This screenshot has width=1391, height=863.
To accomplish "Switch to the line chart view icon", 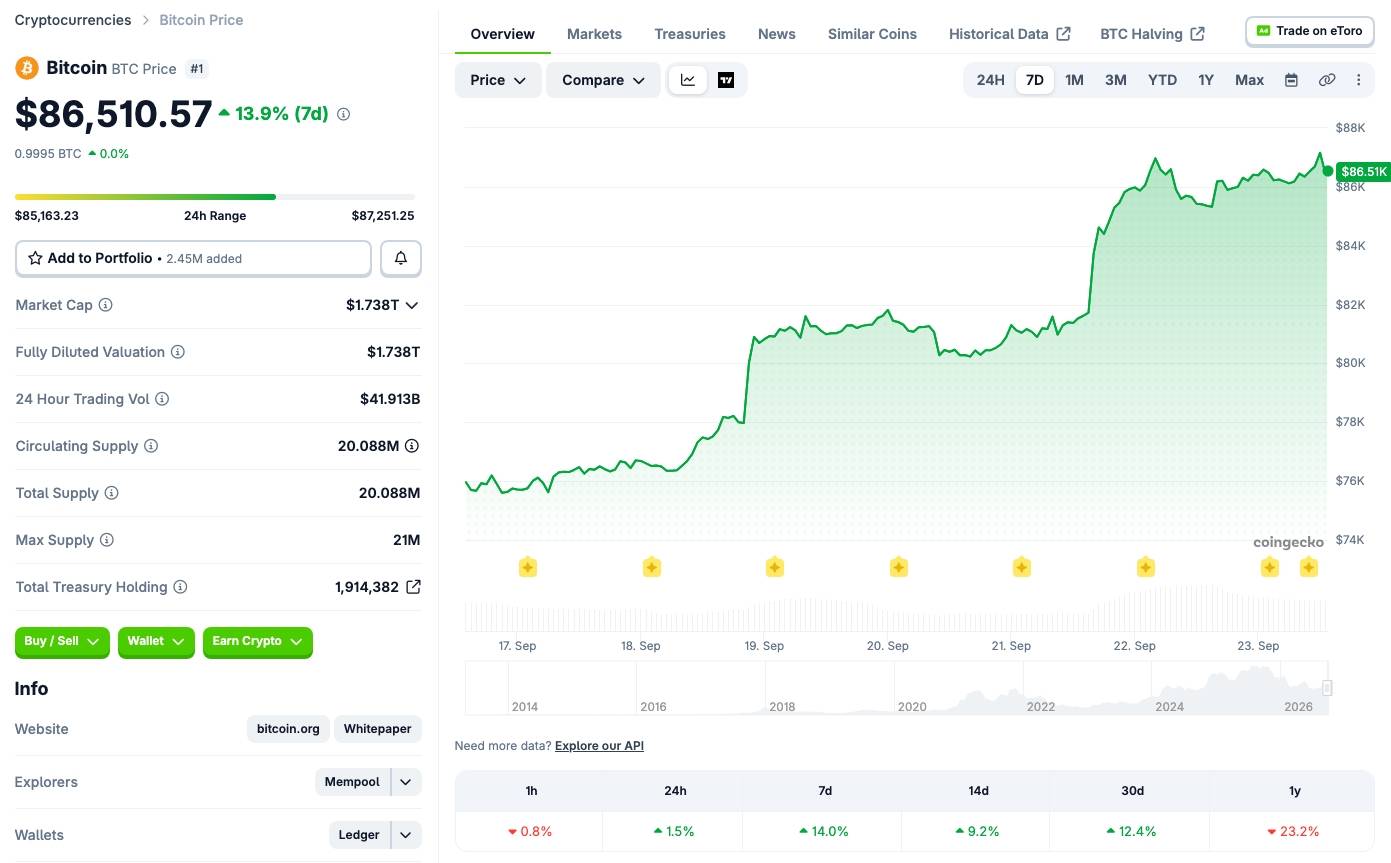I will point(688,80).
